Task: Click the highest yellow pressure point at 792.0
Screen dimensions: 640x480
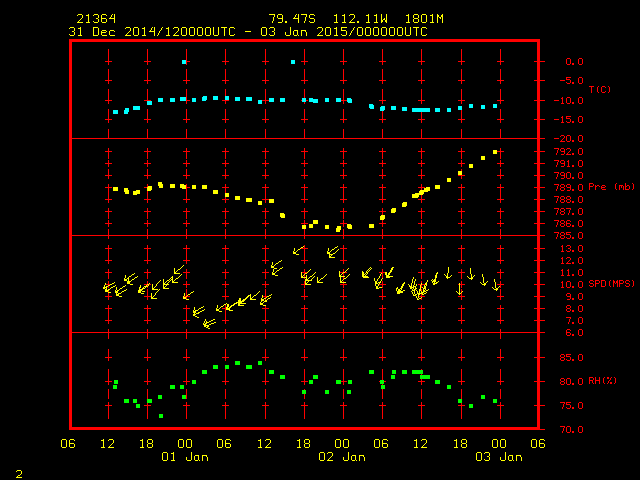Action: [495, 152]
